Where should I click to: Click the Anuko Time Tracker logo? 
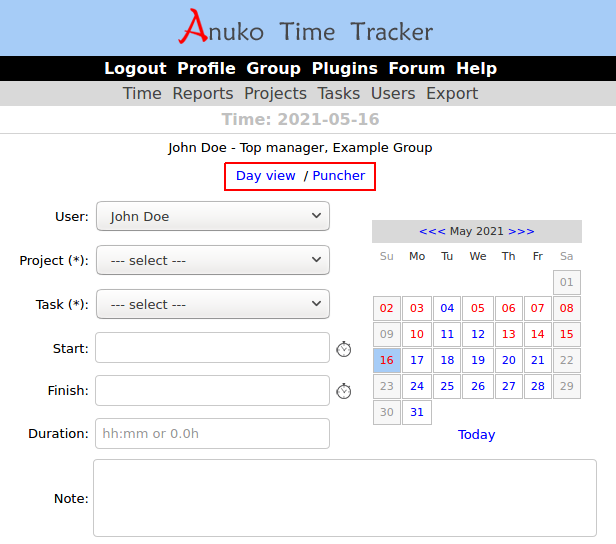(306, 27)
